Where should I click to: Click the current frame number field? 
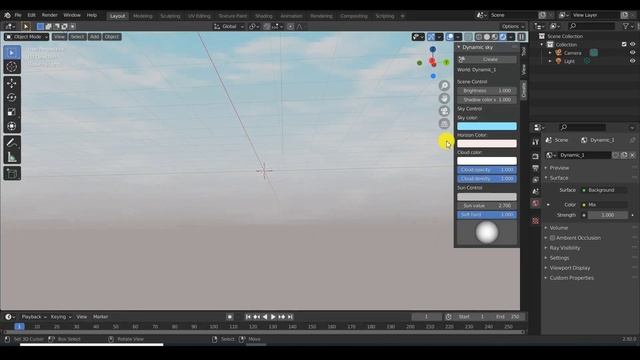pyautogui.click(x=427, y=317)
